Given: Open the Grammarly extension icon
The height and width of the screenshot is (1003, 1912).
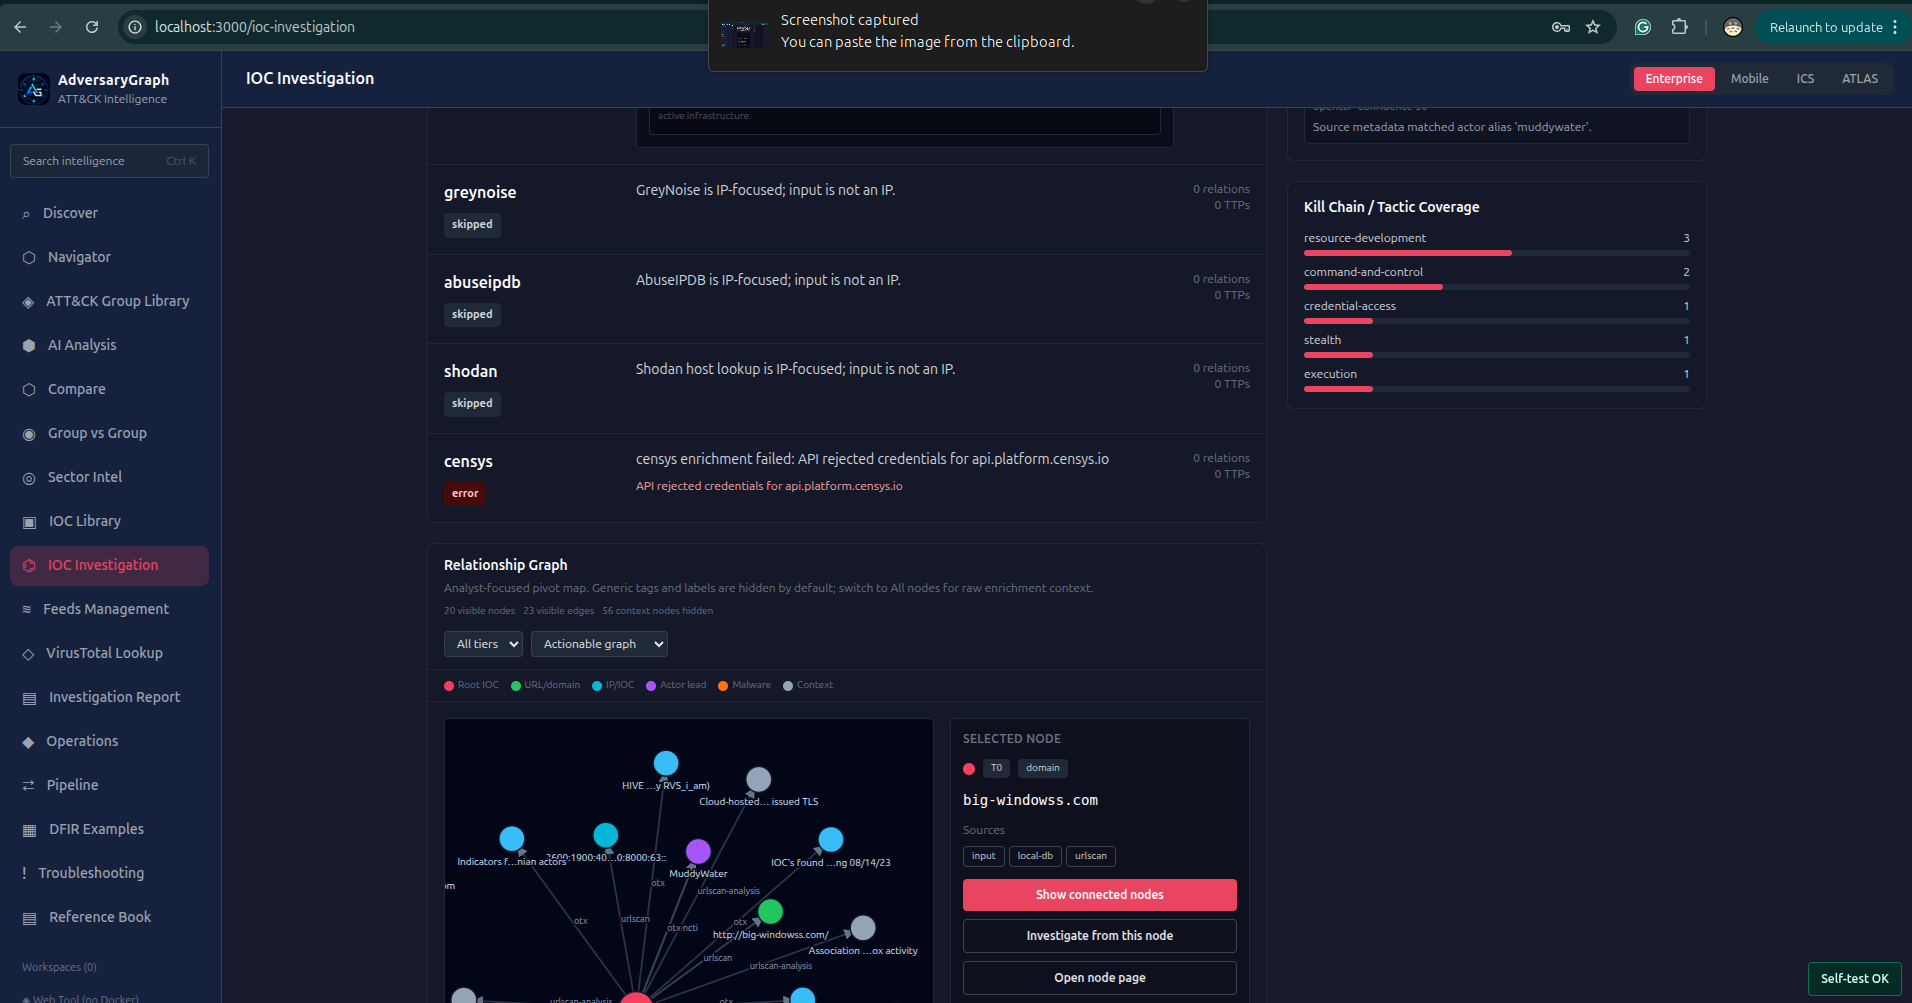Looking at the screenshot, I should point(1643,27).
